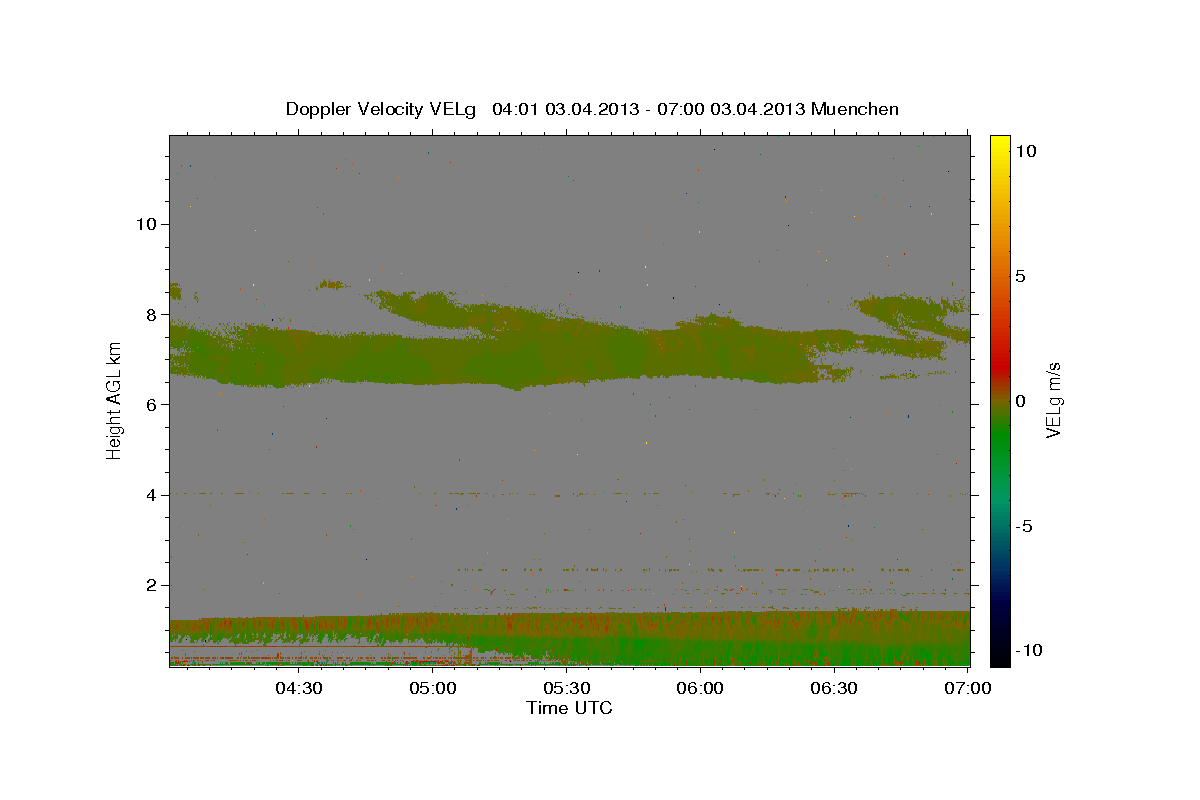Click the colorbar bottom tick label -10
The image size is (1200, 800).
pyautogui.click(x=1028, y=650)
